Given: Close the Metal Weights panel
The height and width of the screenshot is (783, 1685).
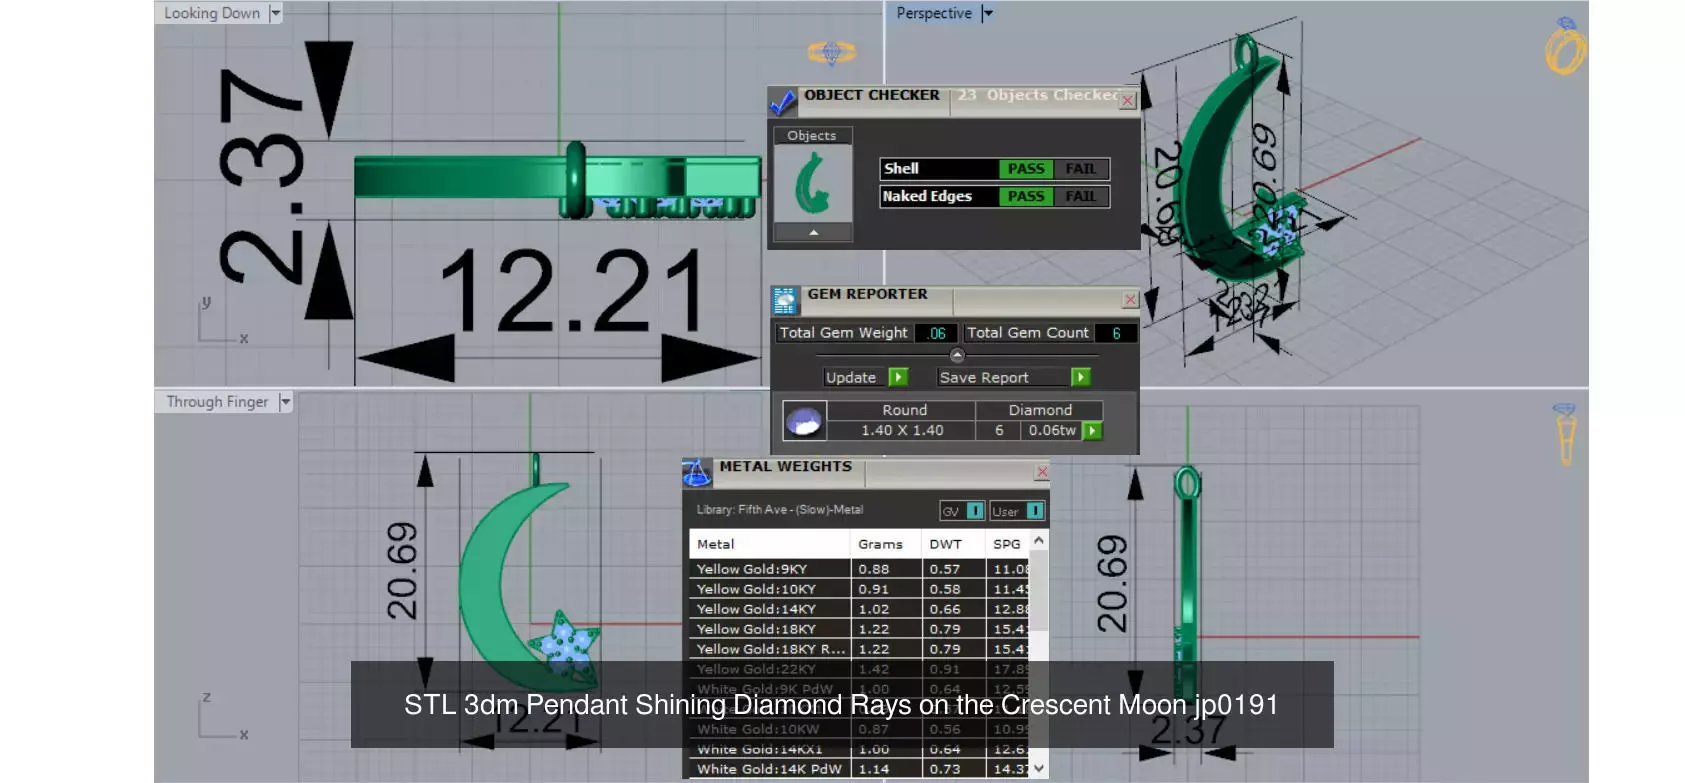Looking at the screenshot, I should pos(1042,471).
